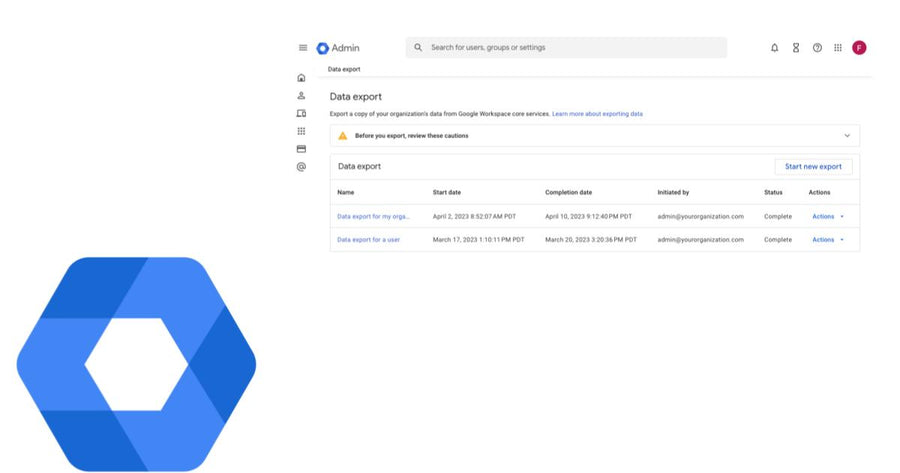Click the Actions column header
Screen dimensions: 900x473
point(819,192)
